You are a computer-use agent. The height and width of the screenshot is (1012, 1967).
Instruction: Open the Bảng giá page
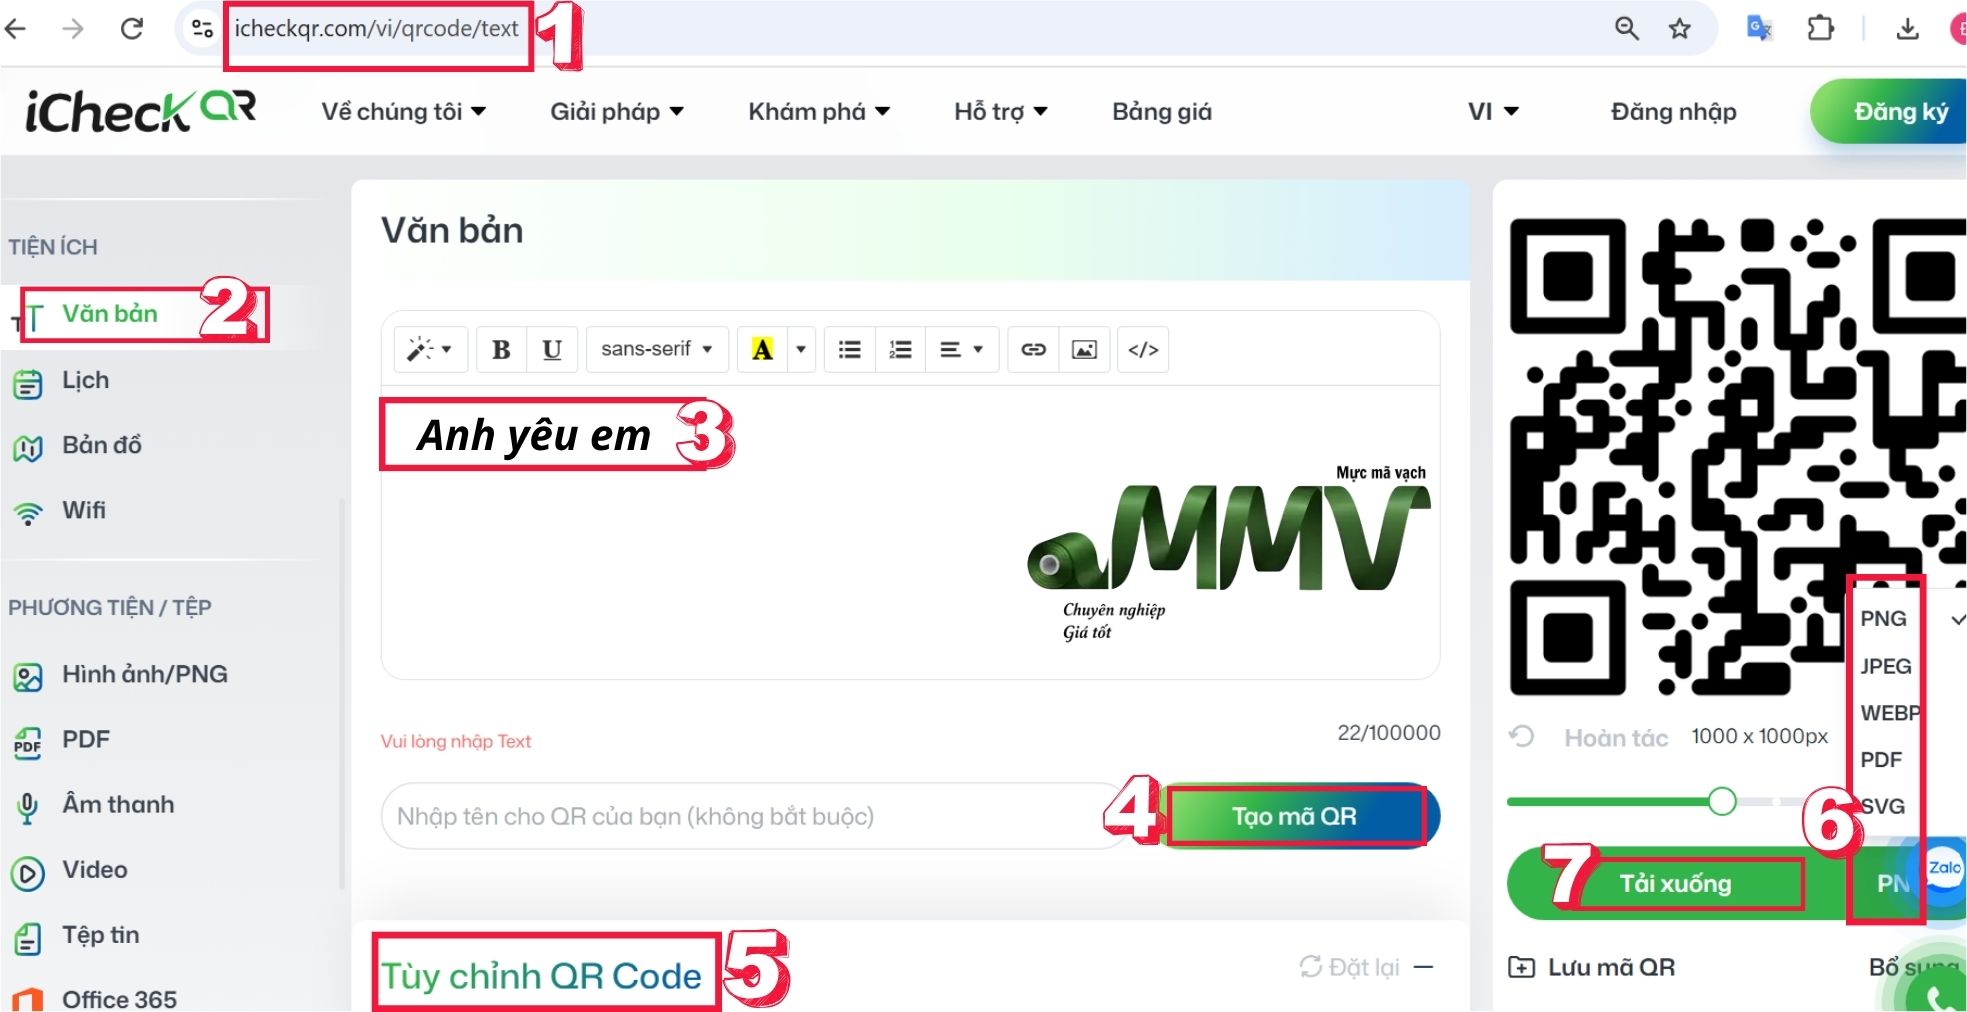(x=1162, y=111)
